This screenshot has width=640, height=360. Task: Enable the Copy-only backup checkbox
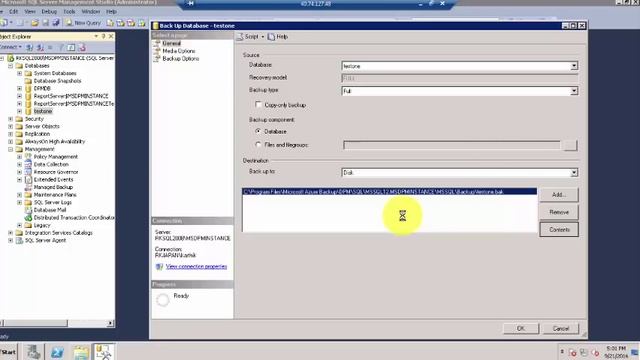pos(258,104)
